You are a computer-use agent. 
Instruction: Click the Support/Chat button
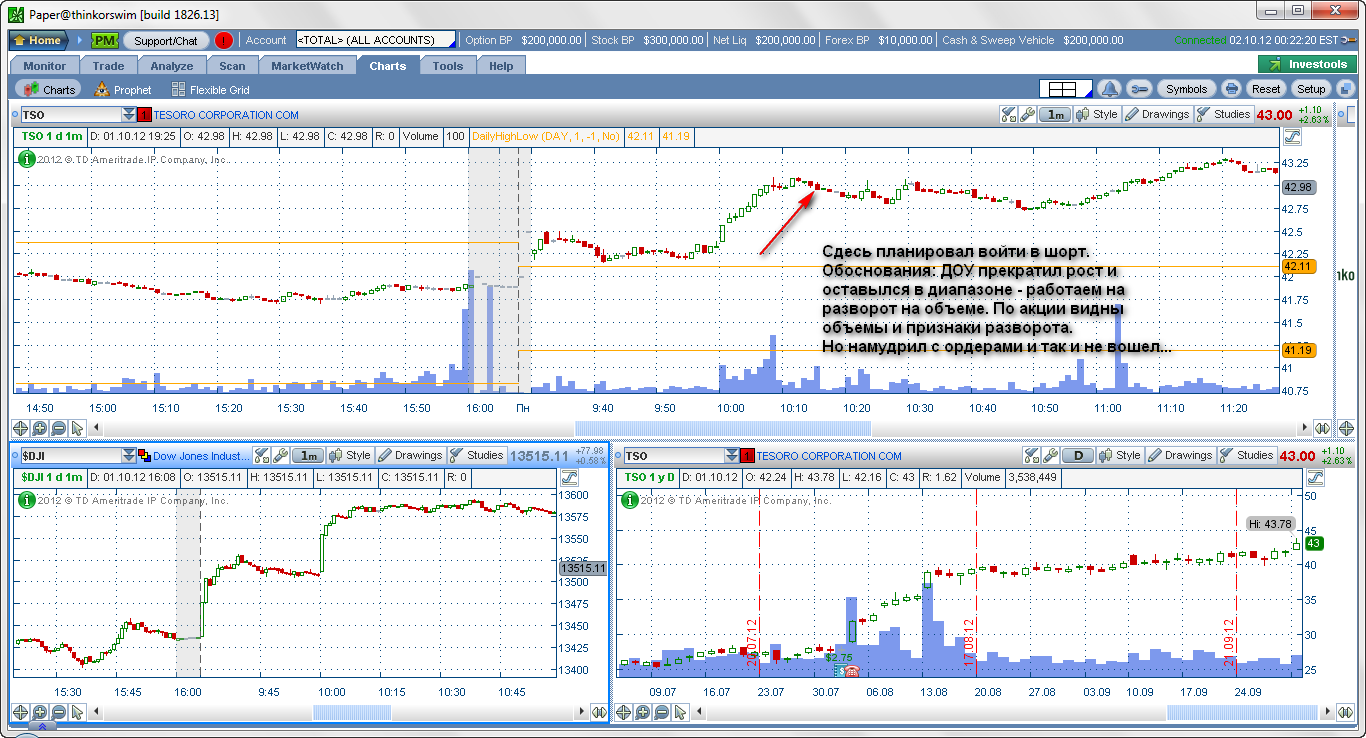[166, 41]
